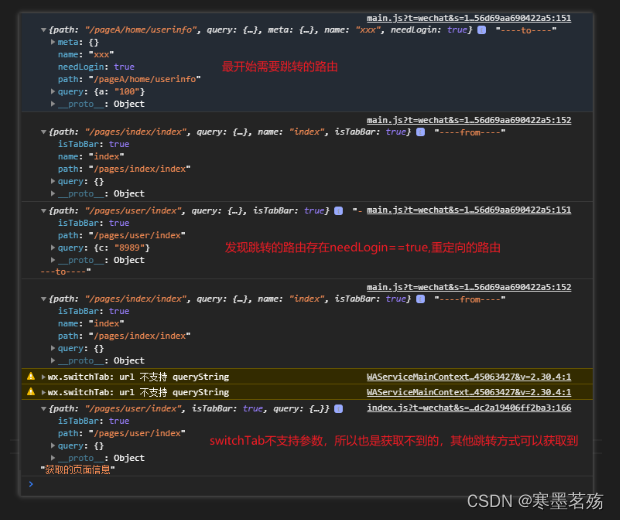Click info badge on the /pages/user/index isTabBar: true} summary

click(x=338, y=211)
